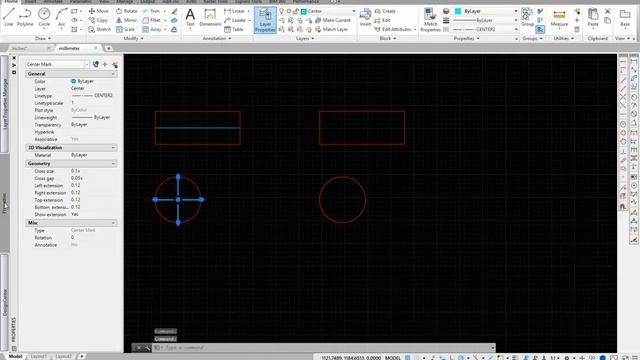The width and height of the screenshot is (640, 360).
Task: Expand the Annotation panel flyout
Action: click(x=217, y=38)
